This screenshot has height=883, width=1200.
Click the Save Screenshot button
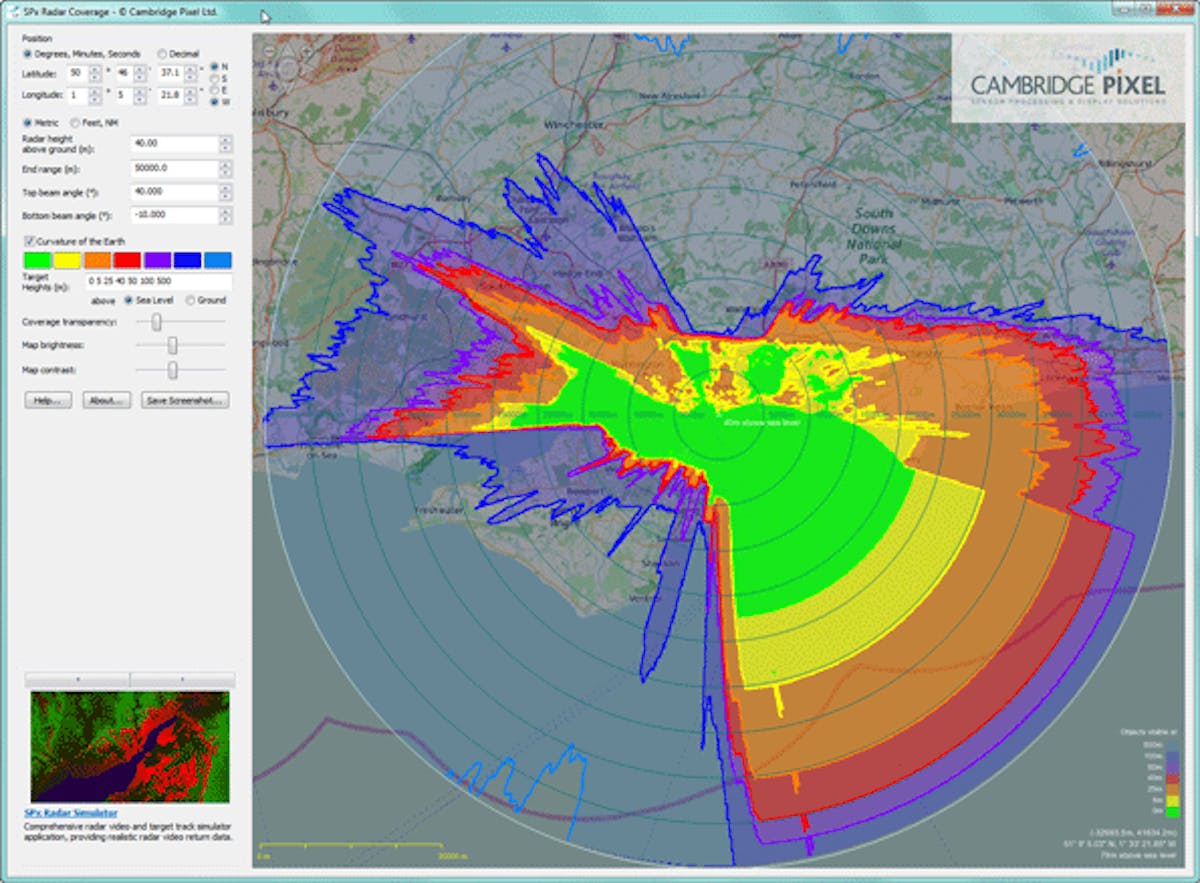186,399
